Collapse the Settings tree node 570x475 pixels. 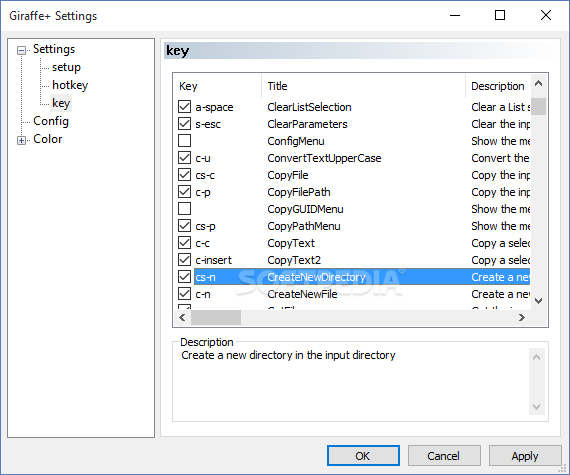[21, 50]
